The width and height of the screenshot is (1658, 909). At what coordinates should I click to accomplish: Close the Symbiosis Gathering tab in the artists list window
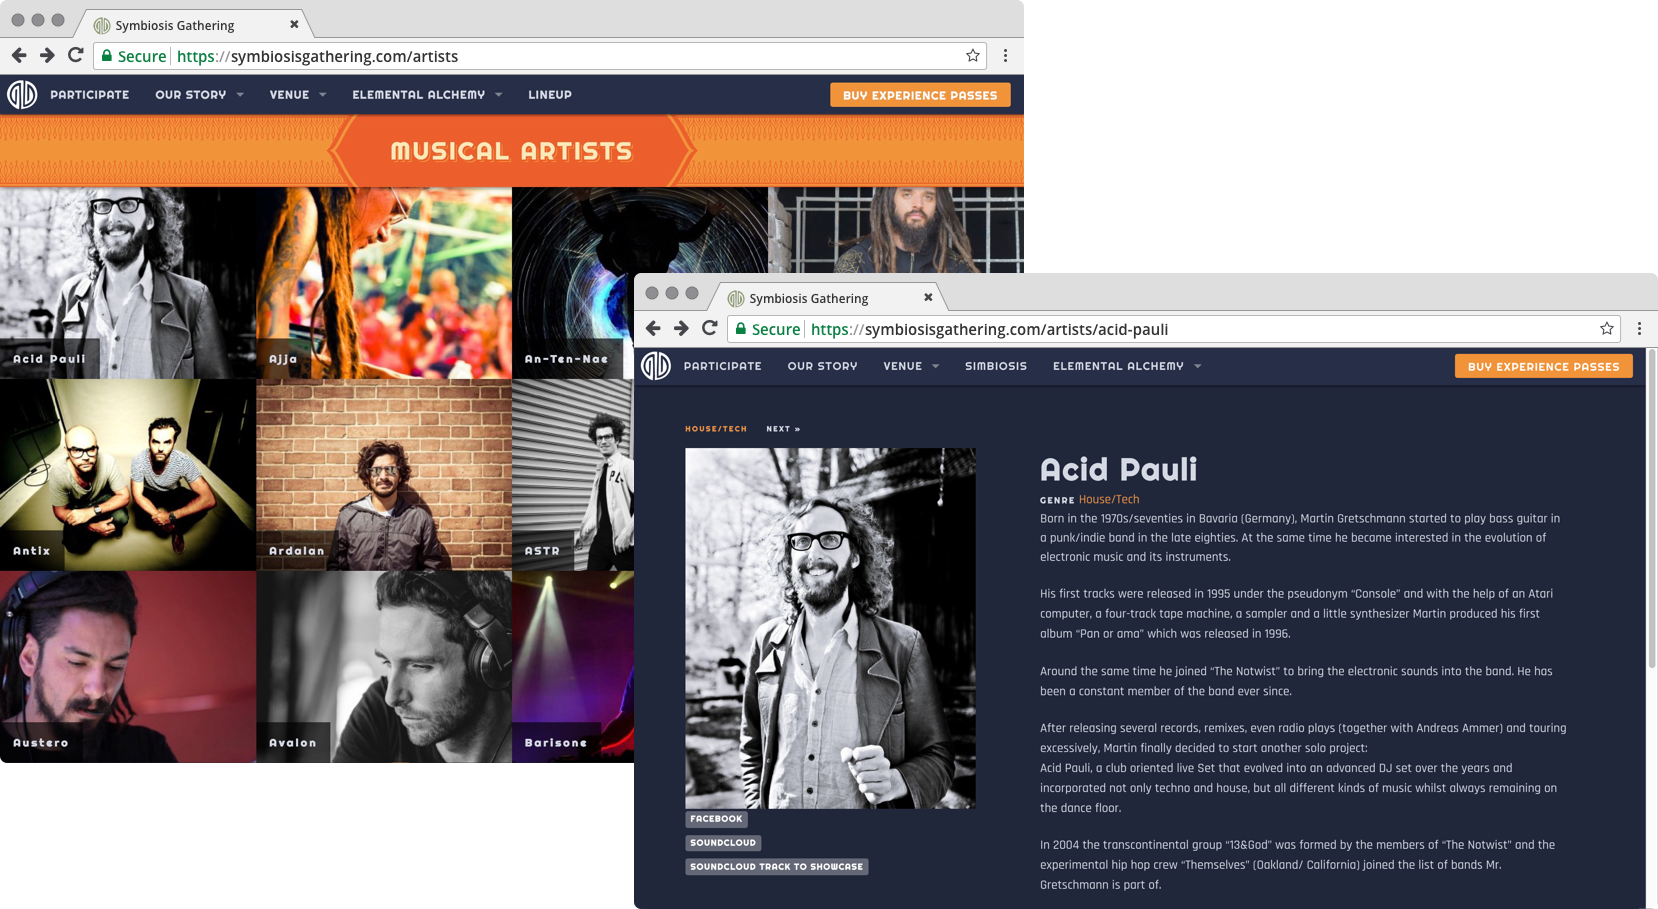[x=294, y=24]
